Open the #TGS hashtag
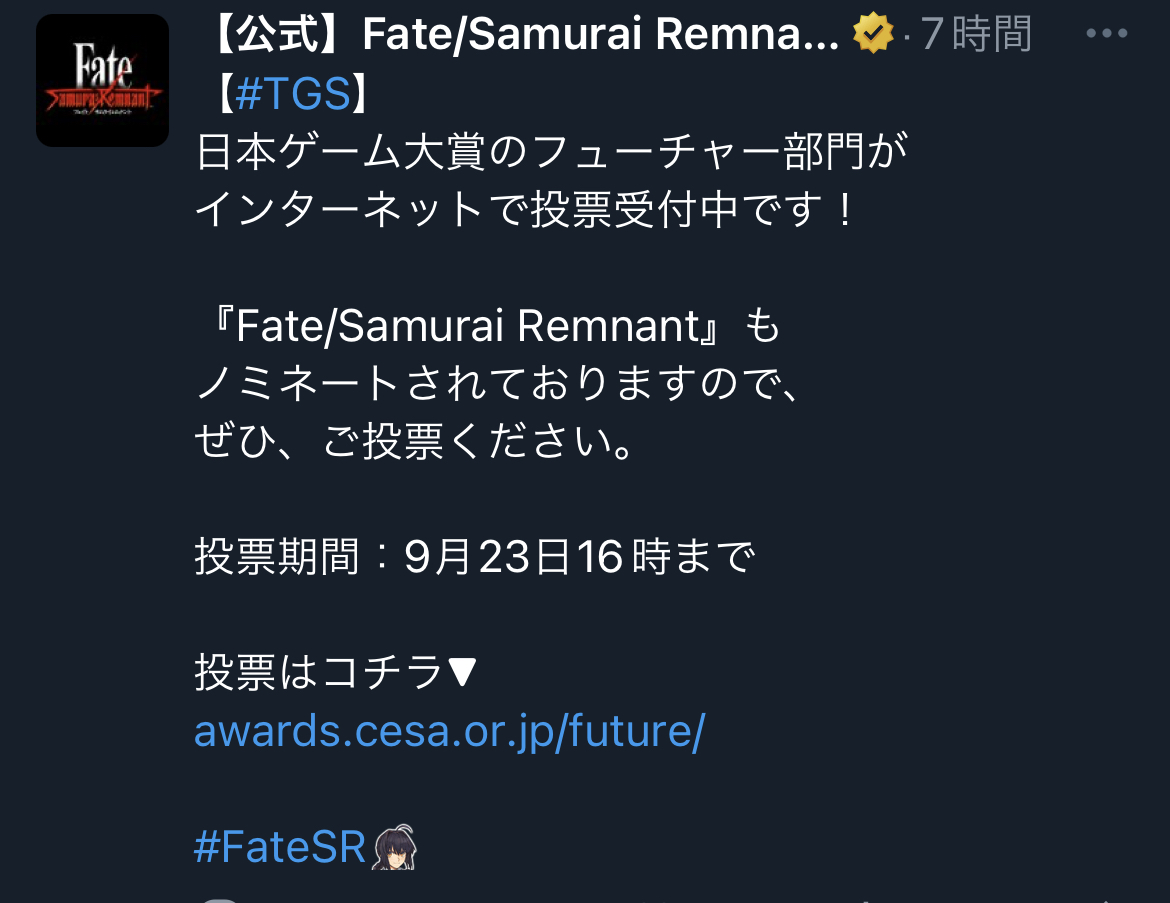The height and width of the screenshot is (903, 1170). click(x=292, y=94)
